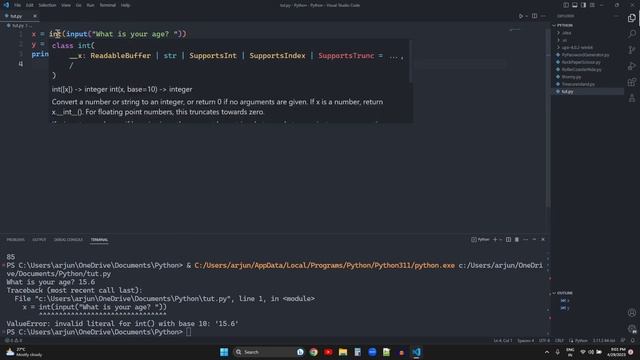
Task: Open the File menu
Action: pyautogui.click(x=18, y=5)
